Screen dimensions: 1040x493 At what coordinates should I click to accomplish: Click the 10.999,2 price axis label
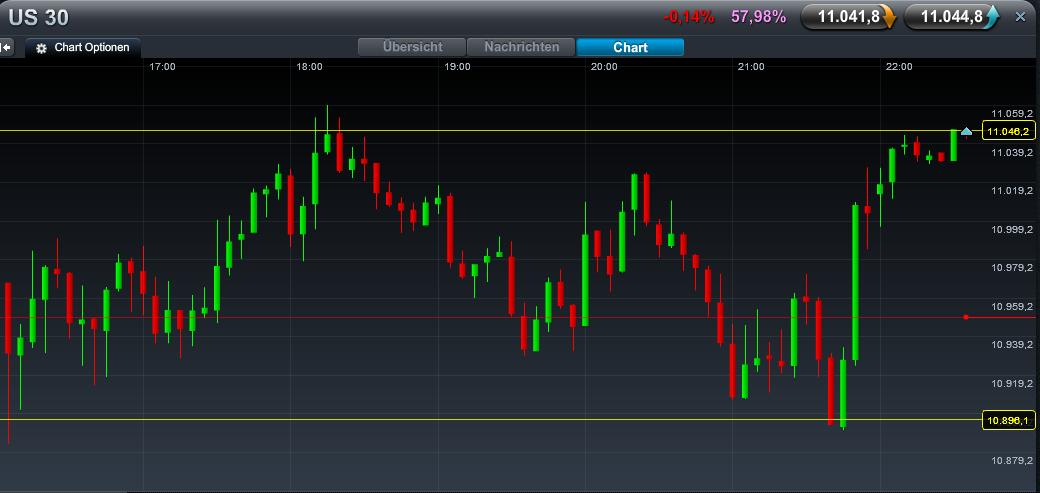(1011, 230)
